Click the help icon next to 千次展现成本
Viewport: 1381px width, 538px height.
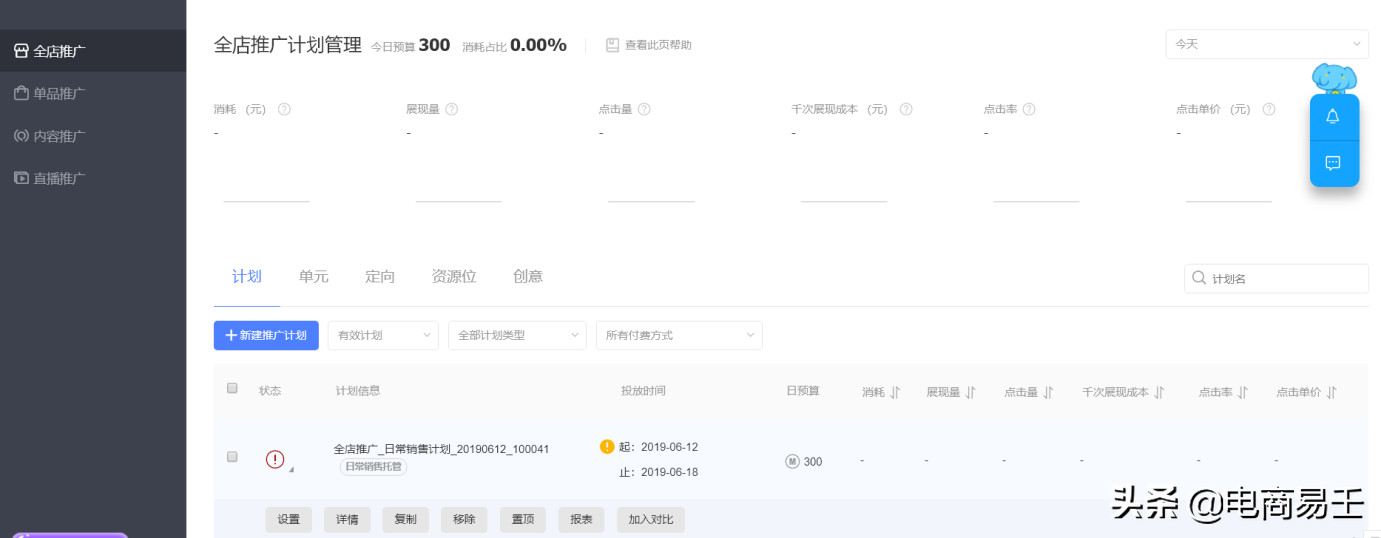pyautogui.click(x=906, y=109)
